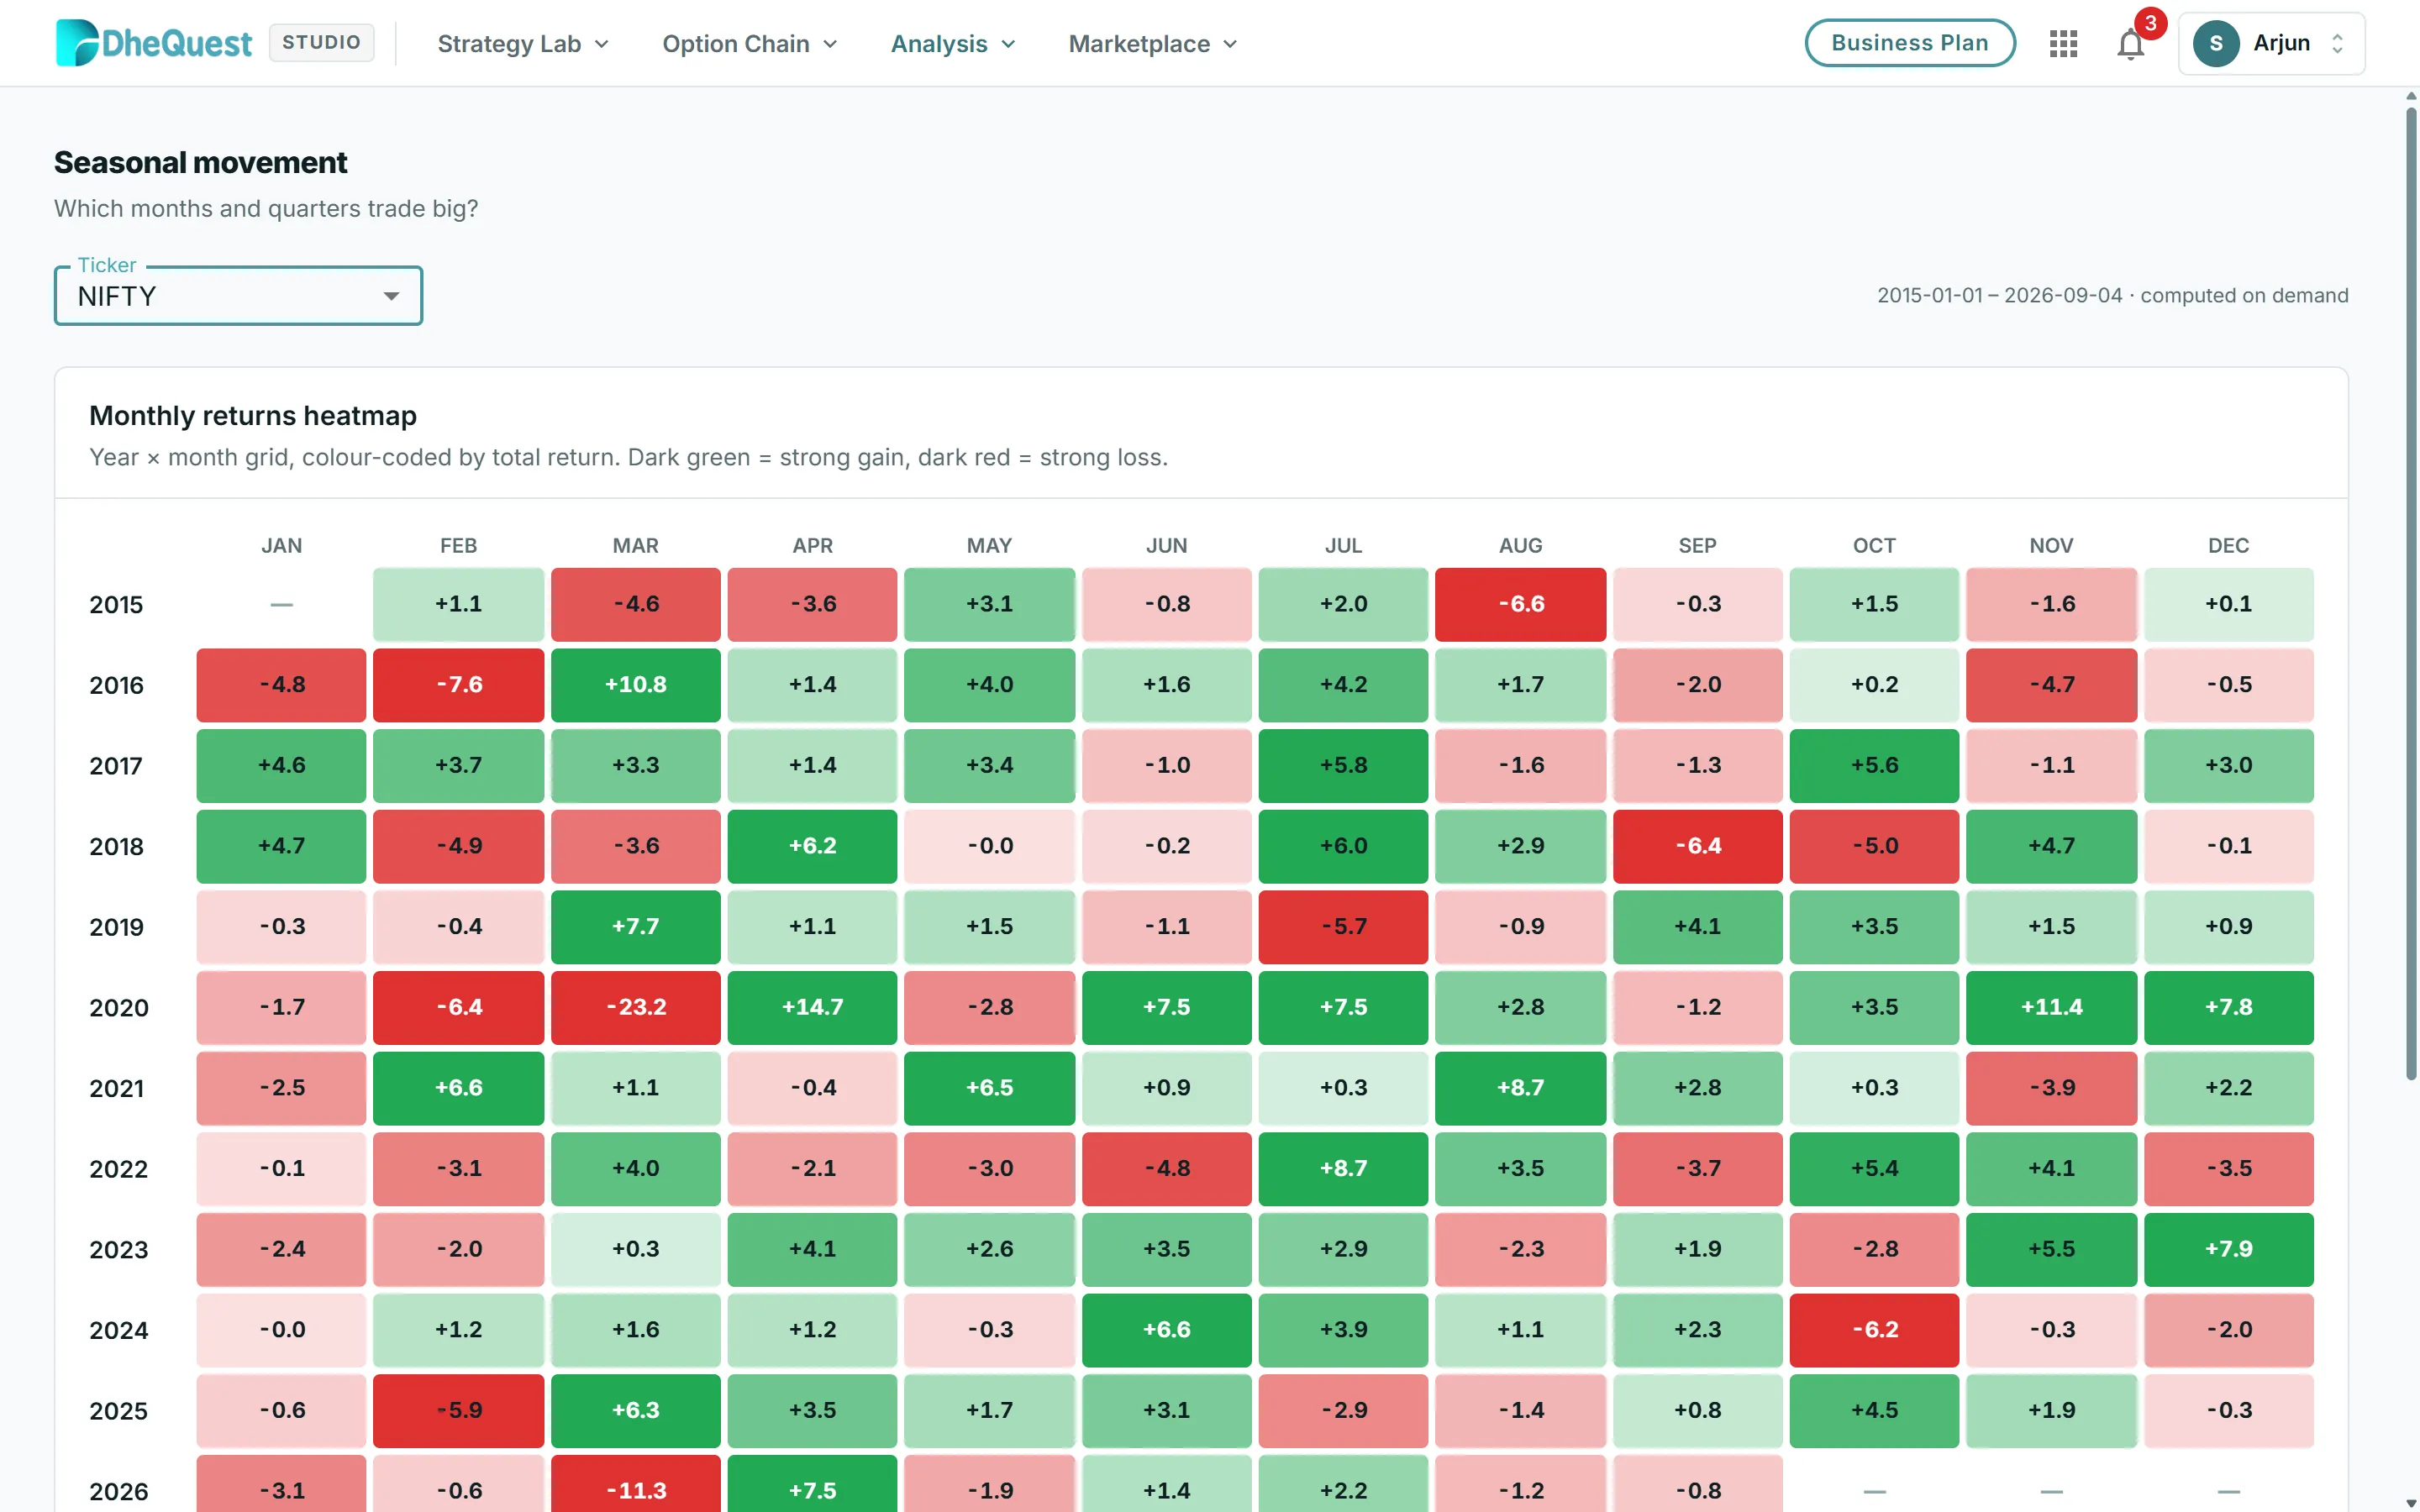
Task: Click the Seasonal movement page title
Action: coord(200,163)
